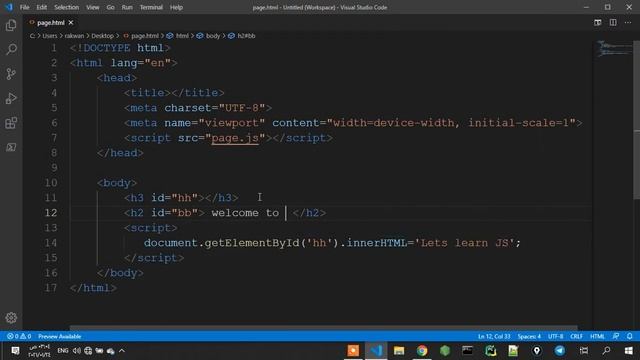Click the ENG language indicator in tray
This screenshot has height=360, width=640.
(62, 351)
